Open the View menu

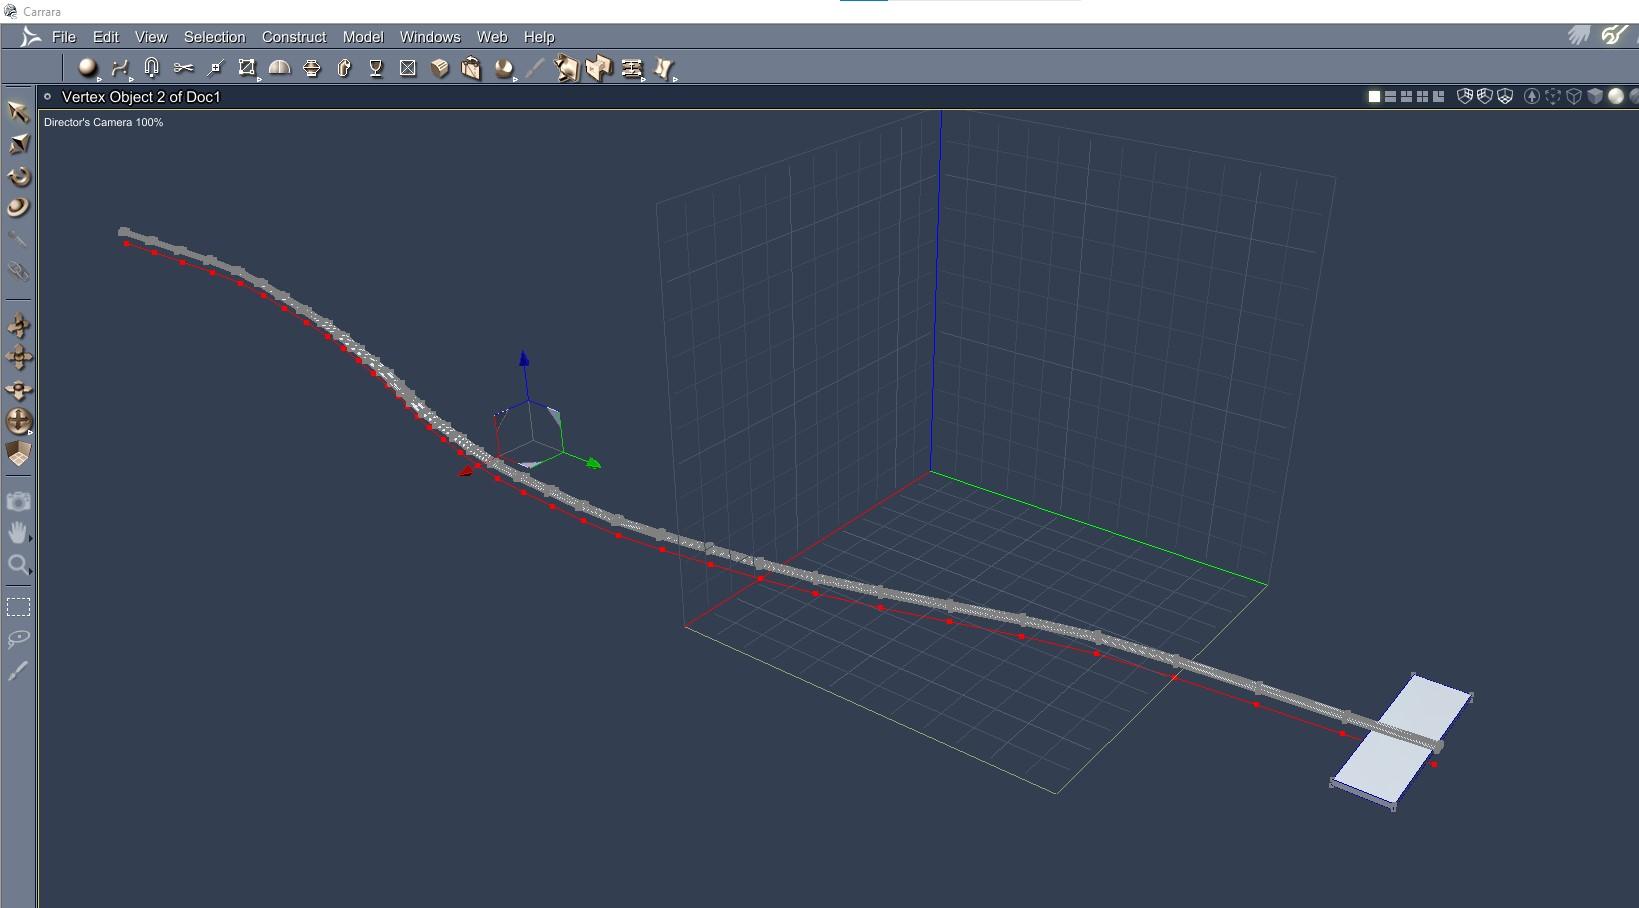[151, 37]
